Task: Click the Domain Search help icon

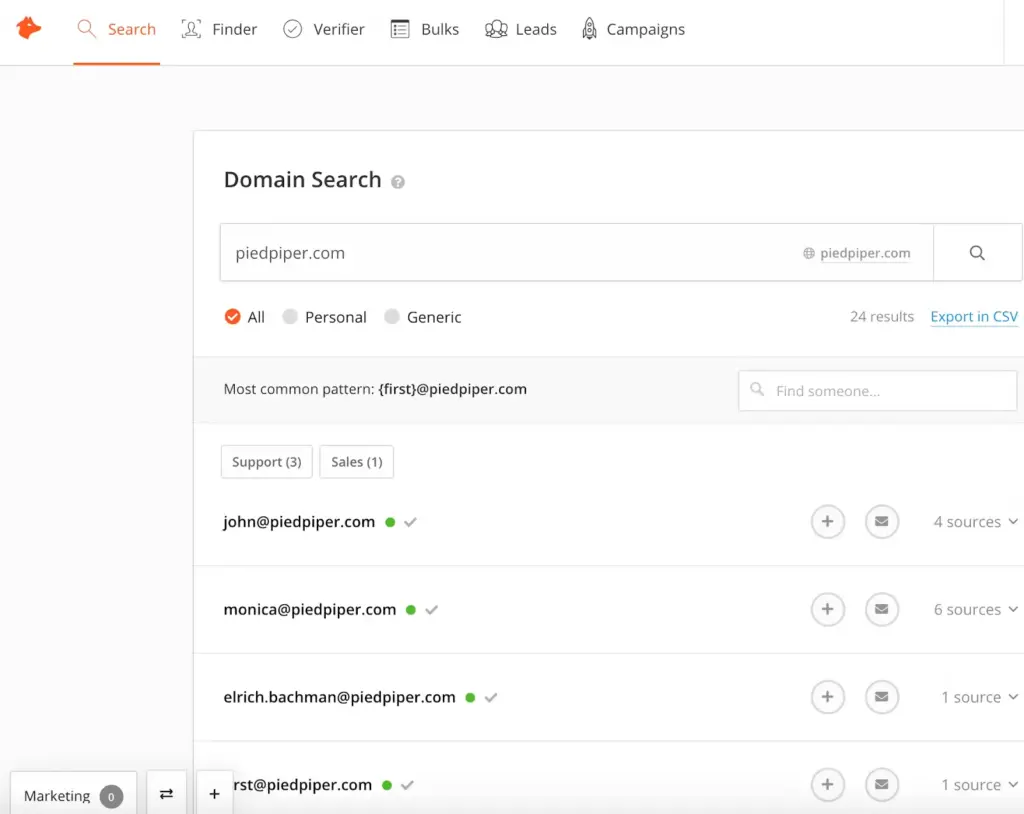Action: [397, 181]
